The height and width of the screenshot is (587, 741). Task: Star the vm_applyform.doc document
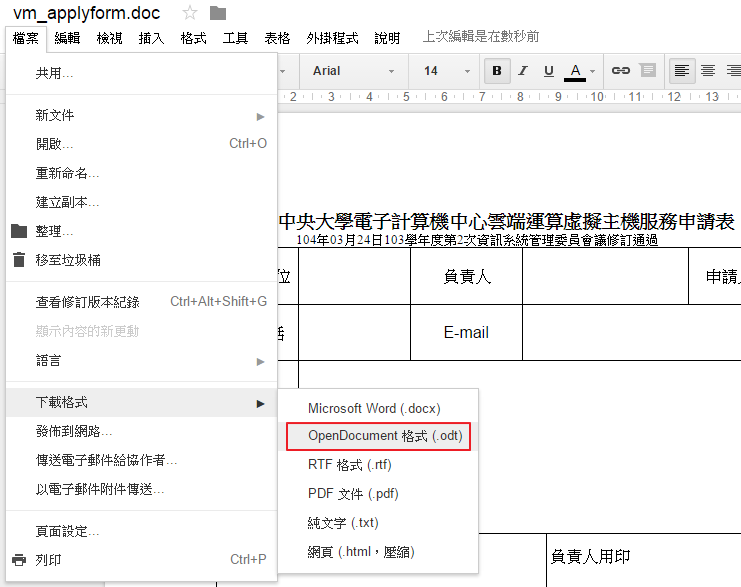(x=190, y=13)
